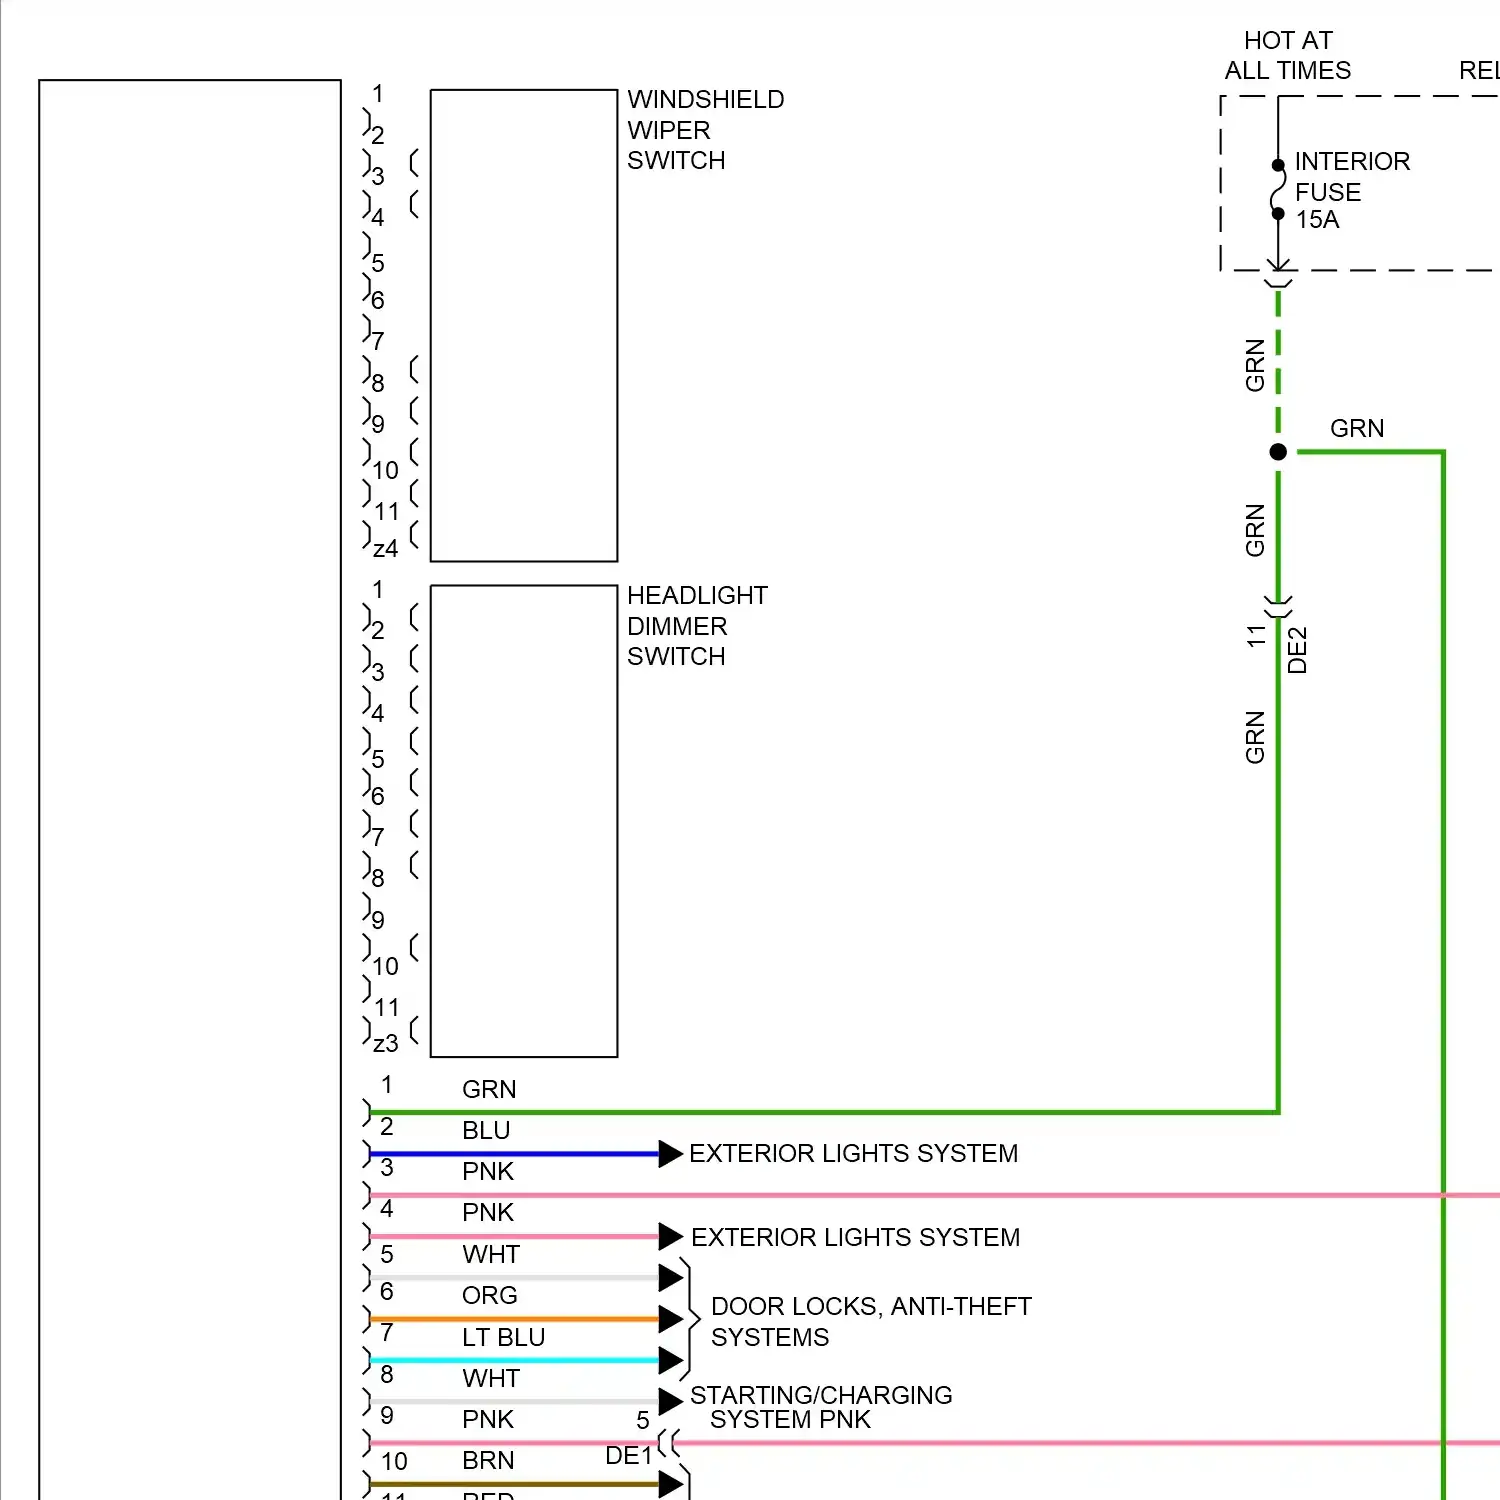Click the arrow of the ORG wire
Image resolution: width=1500 pixels, height=1500 pixels.
click(x=671, y=1319)
